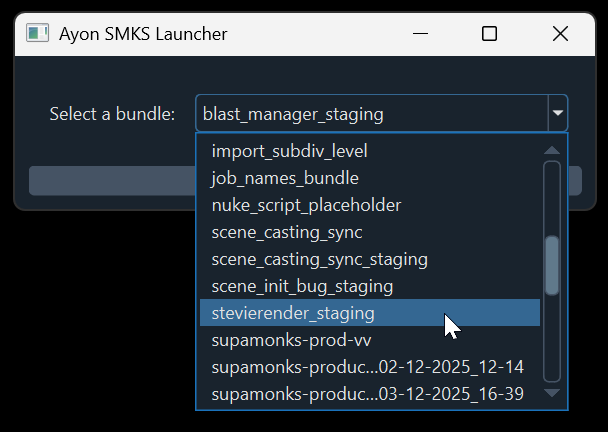Image resolution: width=608 pixels, height=432 pixels.
Task: Select import_subdiv_level bundle
Action: pos(290,152)
